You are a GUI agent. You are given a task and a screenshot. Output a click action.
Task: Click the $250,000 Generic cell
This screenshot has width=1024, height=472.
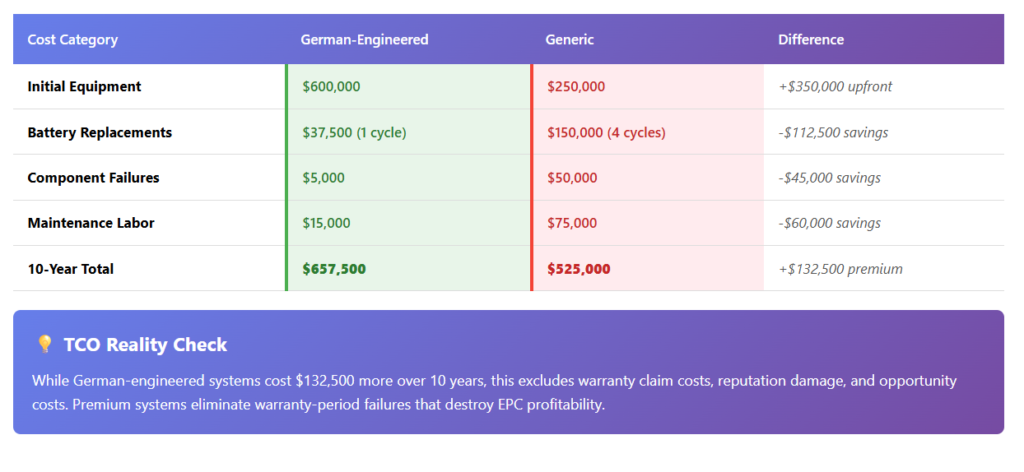coord(576,86)
